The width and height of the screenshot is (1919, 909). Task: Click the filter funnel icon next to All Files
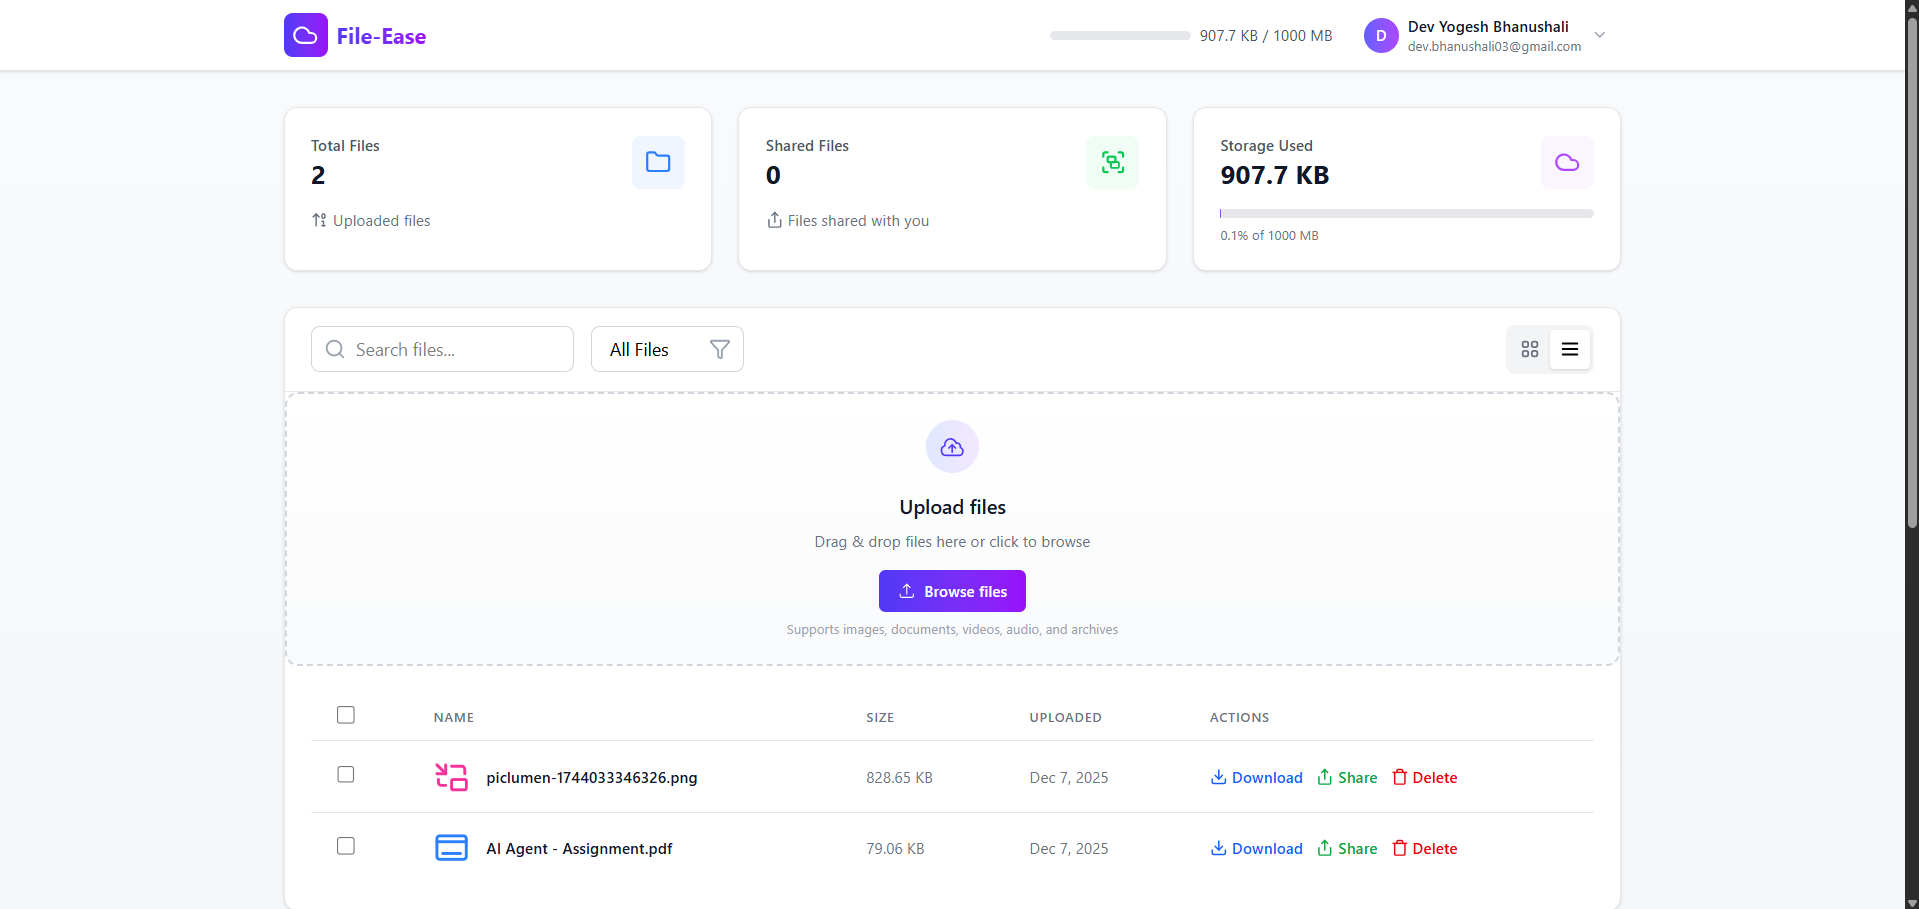(x=719, y=349)
